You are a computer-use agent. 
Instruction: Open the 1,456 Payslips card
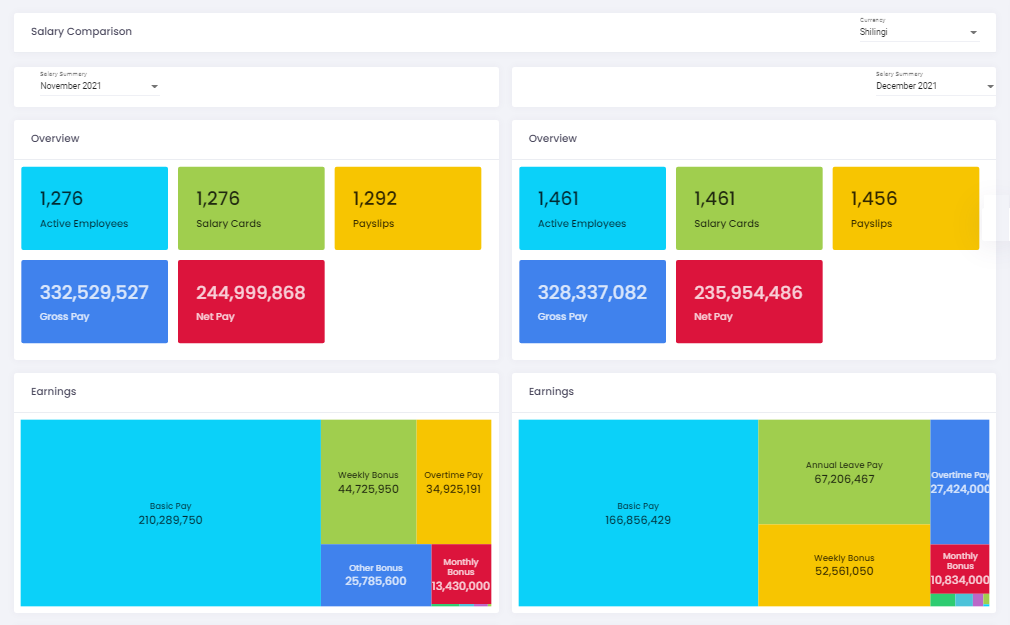(x=906, y=208)
